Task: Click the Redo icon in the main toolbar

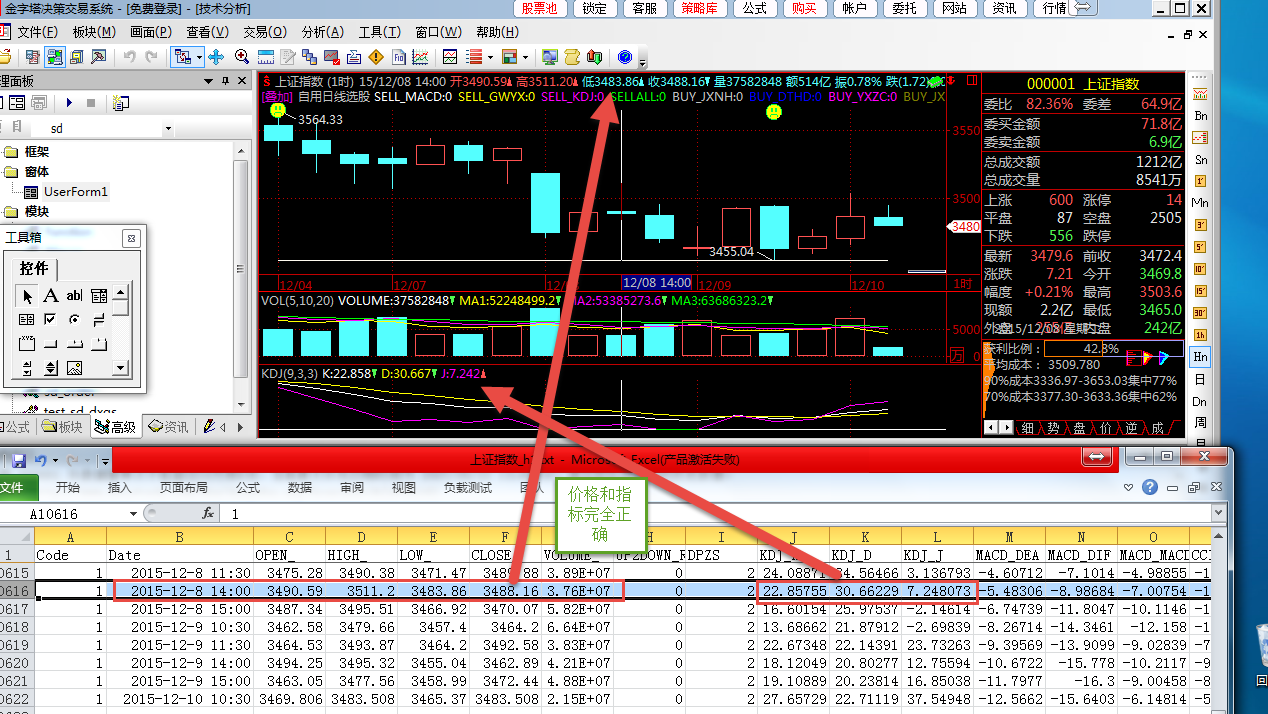Action: point(152,57)
